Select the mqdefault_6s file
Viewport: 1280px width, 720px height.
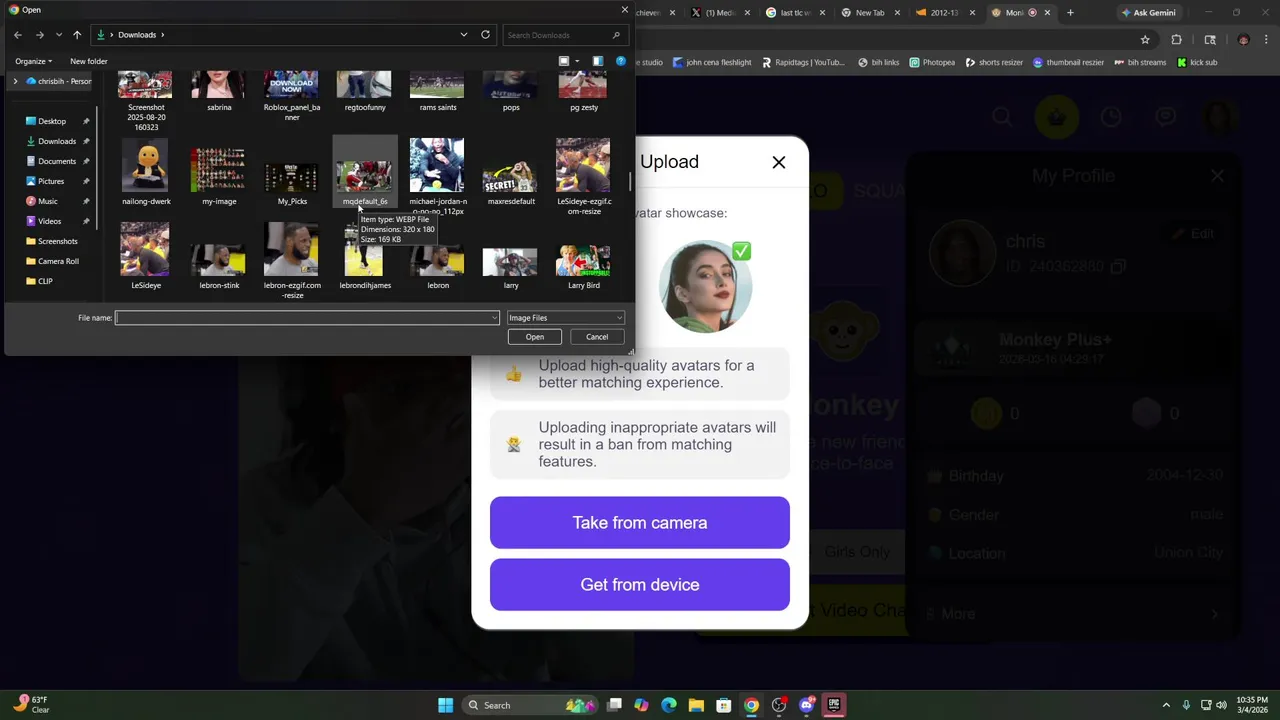pyautogui.click(x=365, y=172)
